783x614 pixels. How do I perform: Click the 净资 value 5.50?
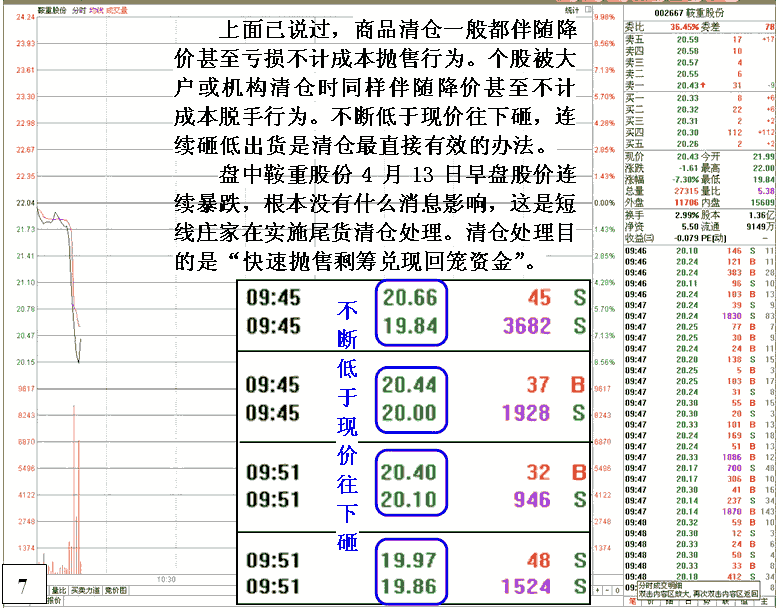tap(690, 227)
